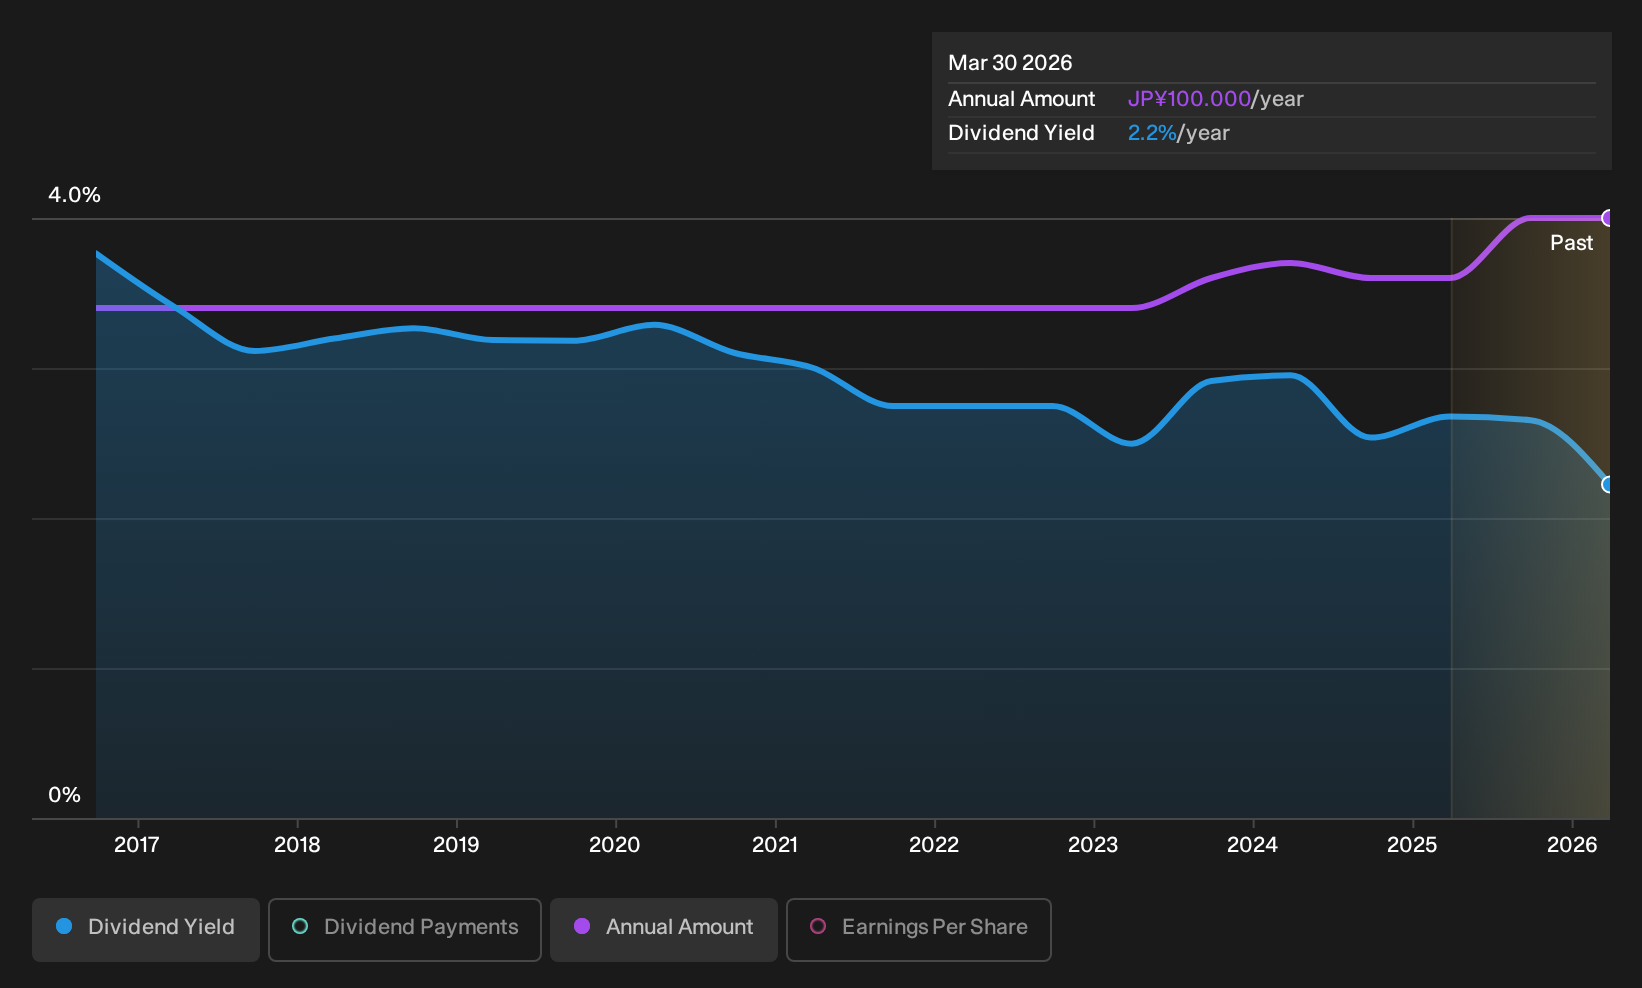Viewport: 1642px width, 988px height.
Task: Click the teal Dividend Payments circle icon
Action: 300,926
